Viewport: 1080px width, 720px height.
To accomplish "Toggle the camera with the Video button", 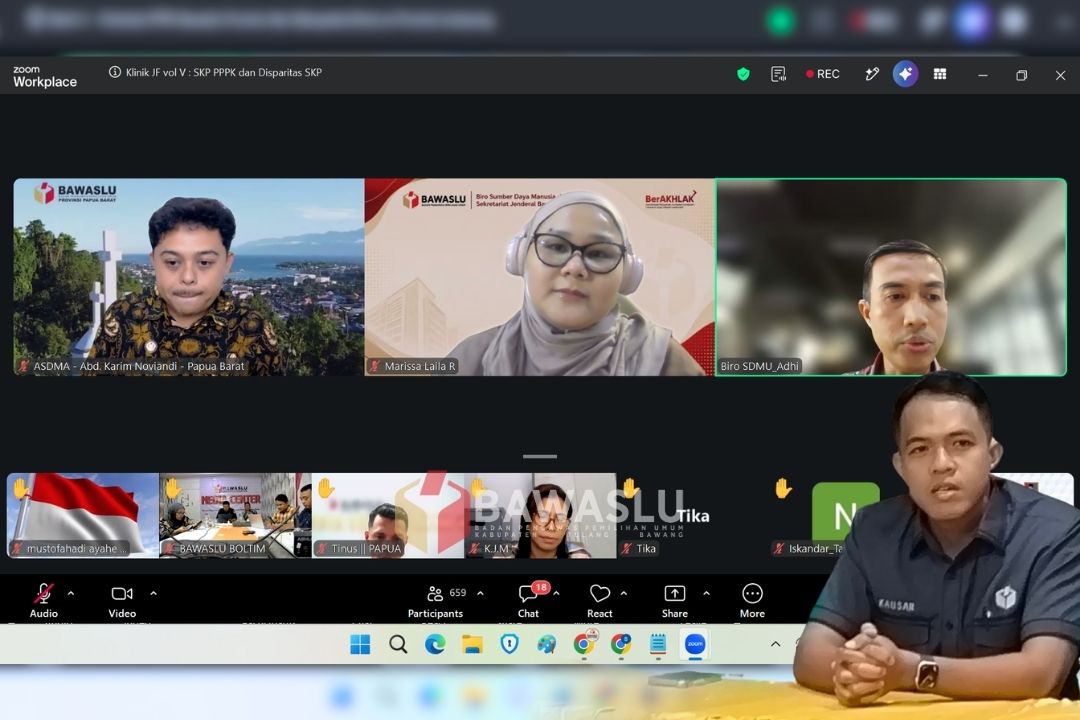I will click(122, 601).
